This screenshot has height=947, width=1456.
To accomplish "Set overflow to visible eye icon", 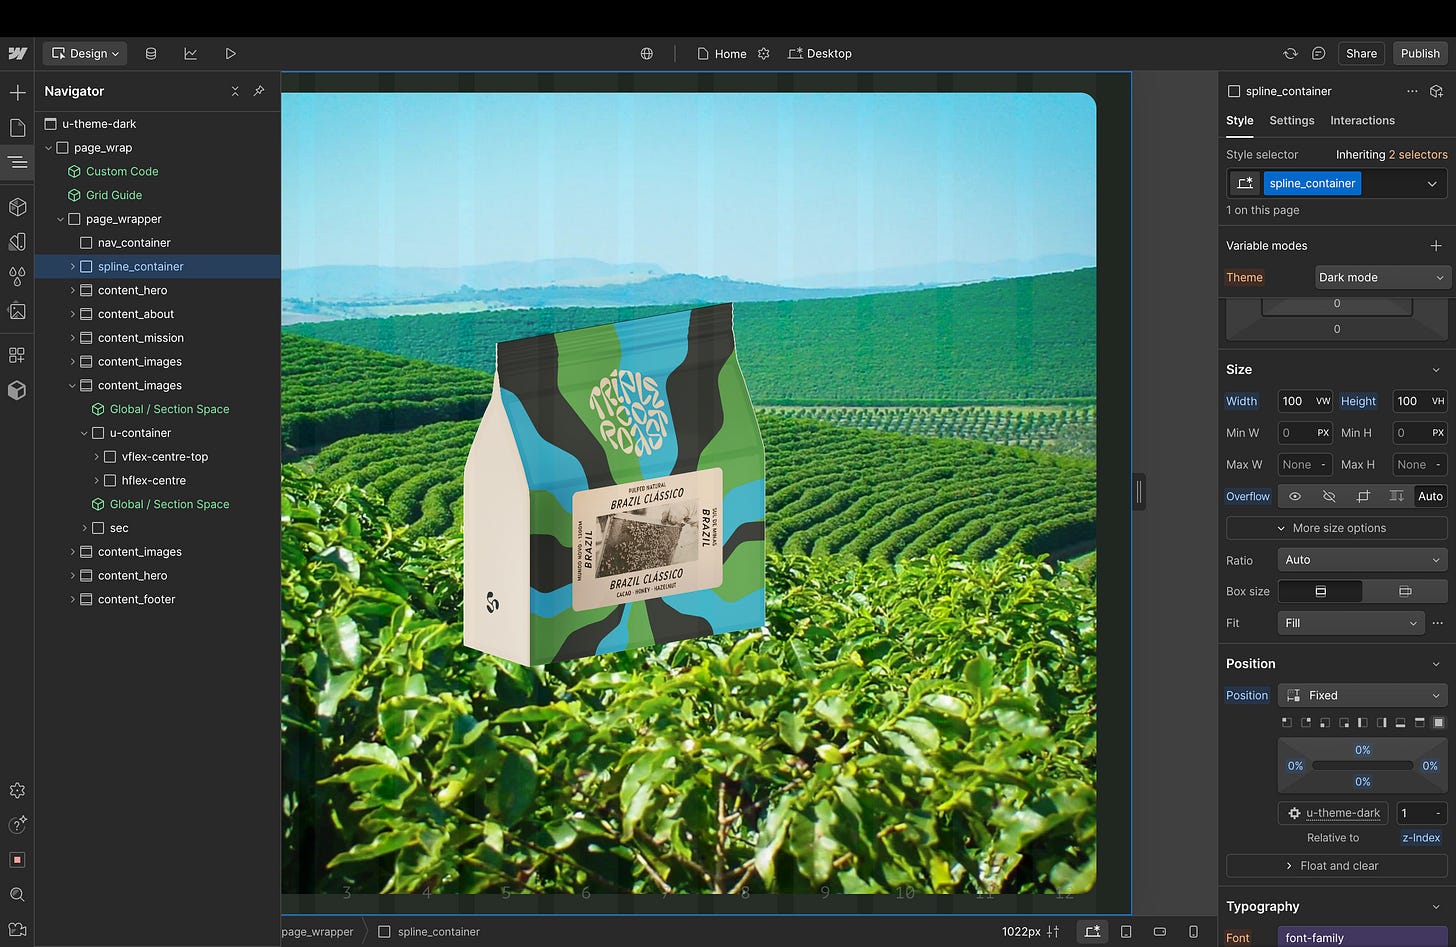I will 1295,496.
